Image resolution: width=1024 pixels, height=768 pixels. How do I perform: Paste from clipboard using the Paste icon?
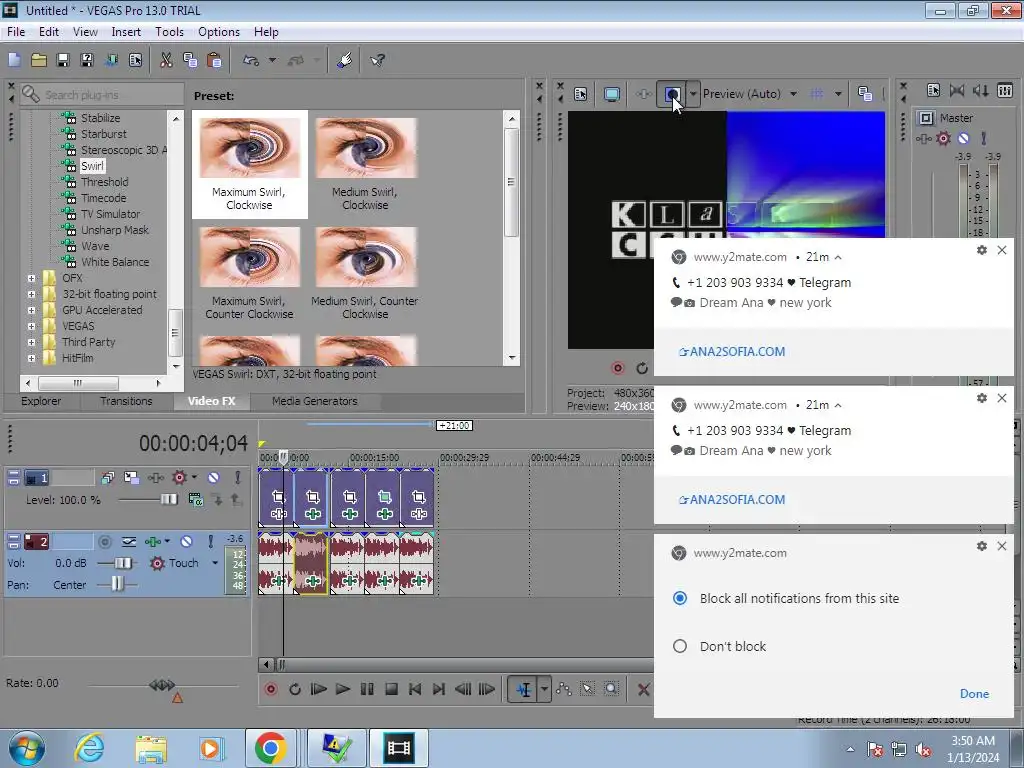tap(214, 61)
